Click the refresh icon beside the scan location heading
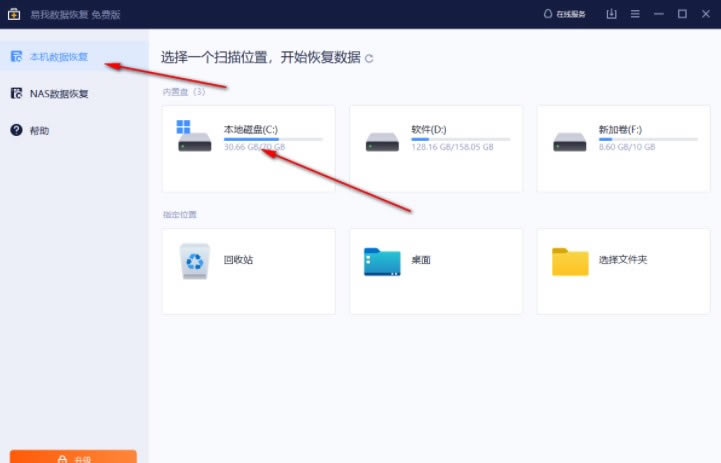Screen dimensions: 721x463 pyautogui.click(x=369, y=59)
